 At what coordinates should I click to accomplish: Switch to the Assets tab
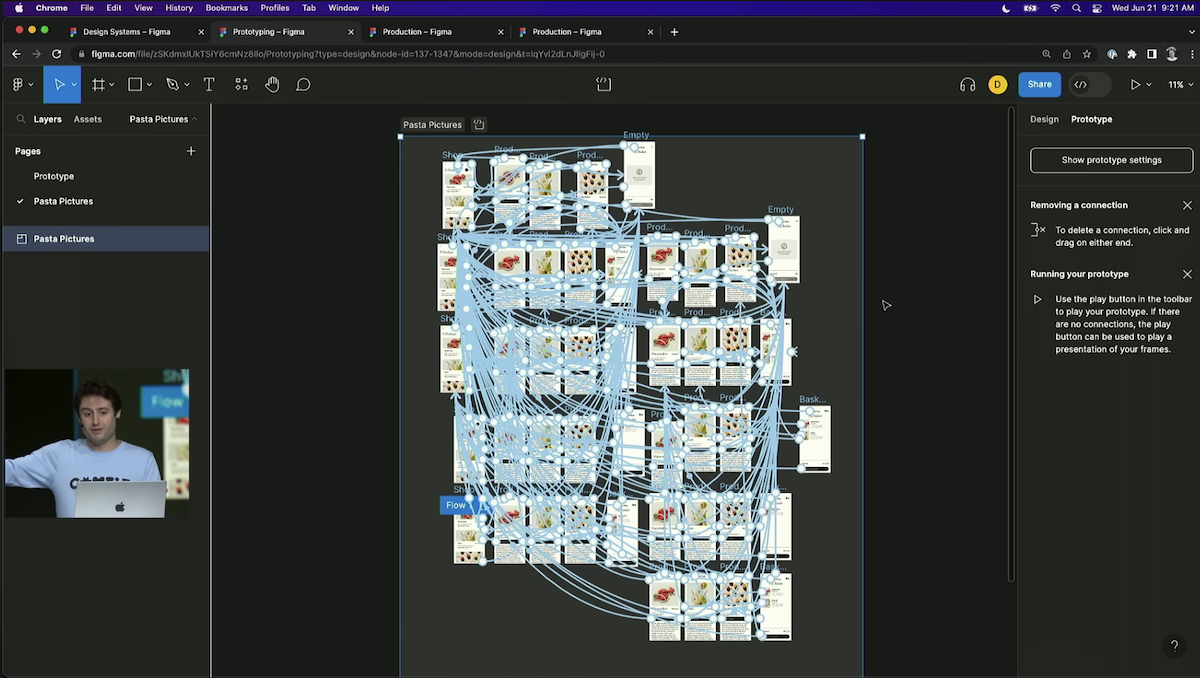click(88, 118)
